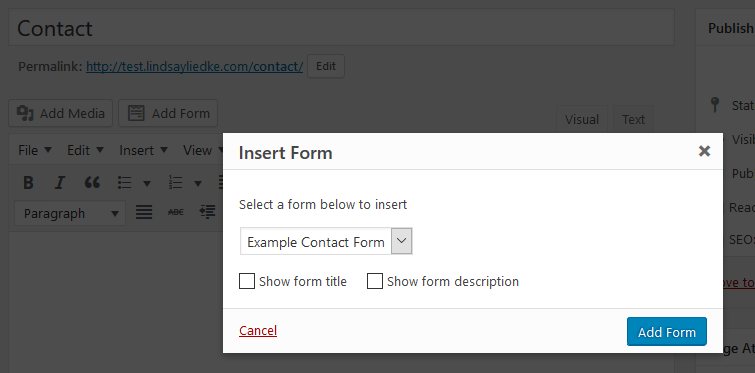The width and height of the screenshot is (755, 373).
Task: Open numbered list style dropdown arrow
Action: 197,183
